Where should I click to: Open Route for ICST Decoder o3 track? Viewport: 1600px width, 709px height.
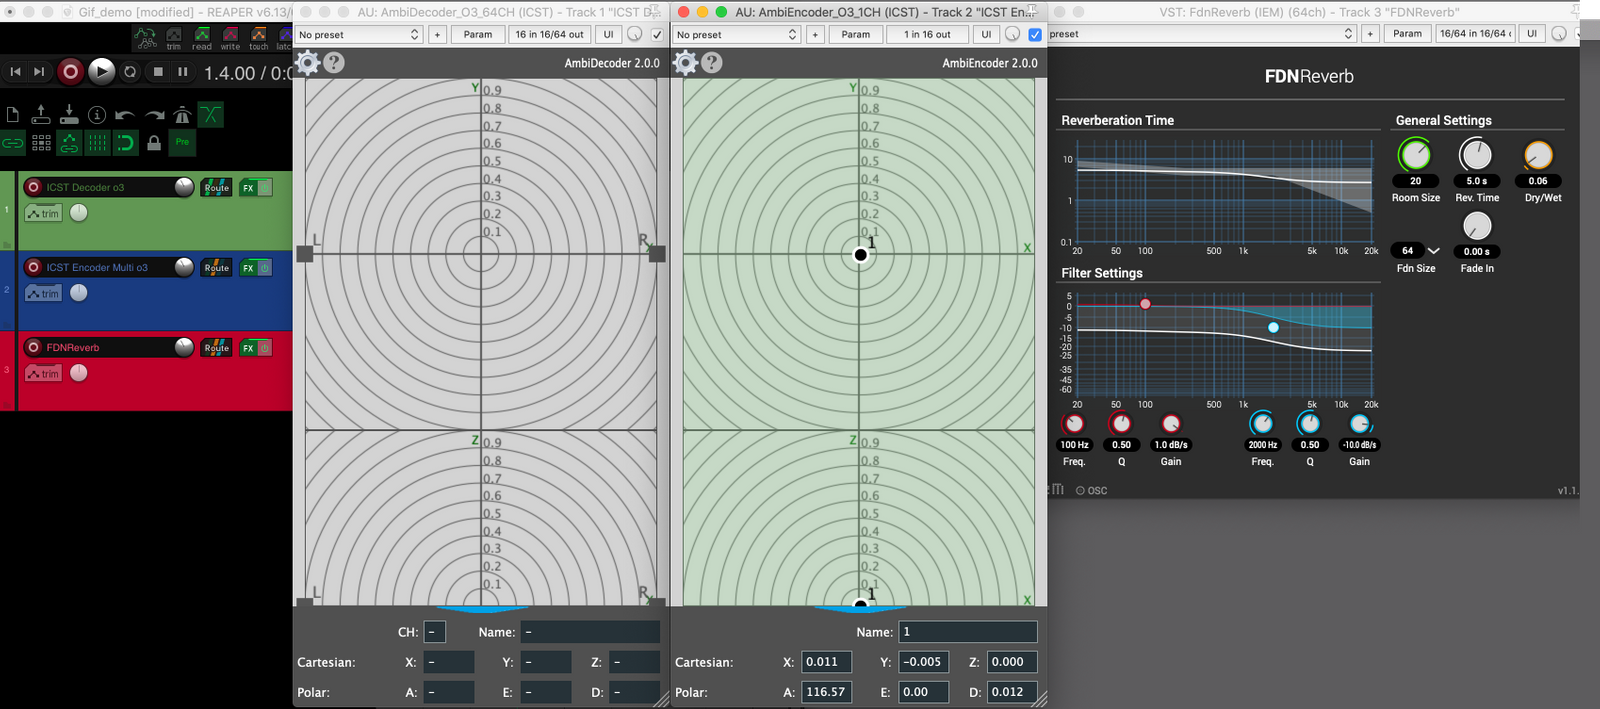216,187
